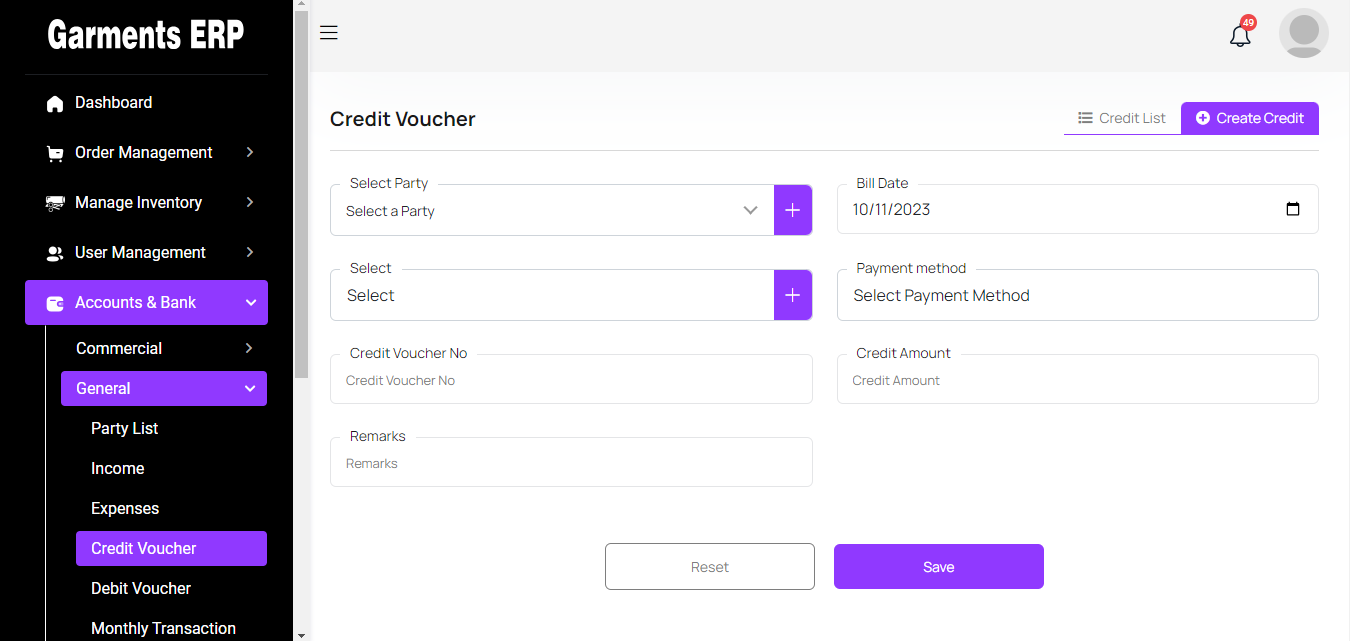Click the Credit Amount input field
Image resolution: width=1350 pixels, height=641 pixels.
(x=1077, y=381)
